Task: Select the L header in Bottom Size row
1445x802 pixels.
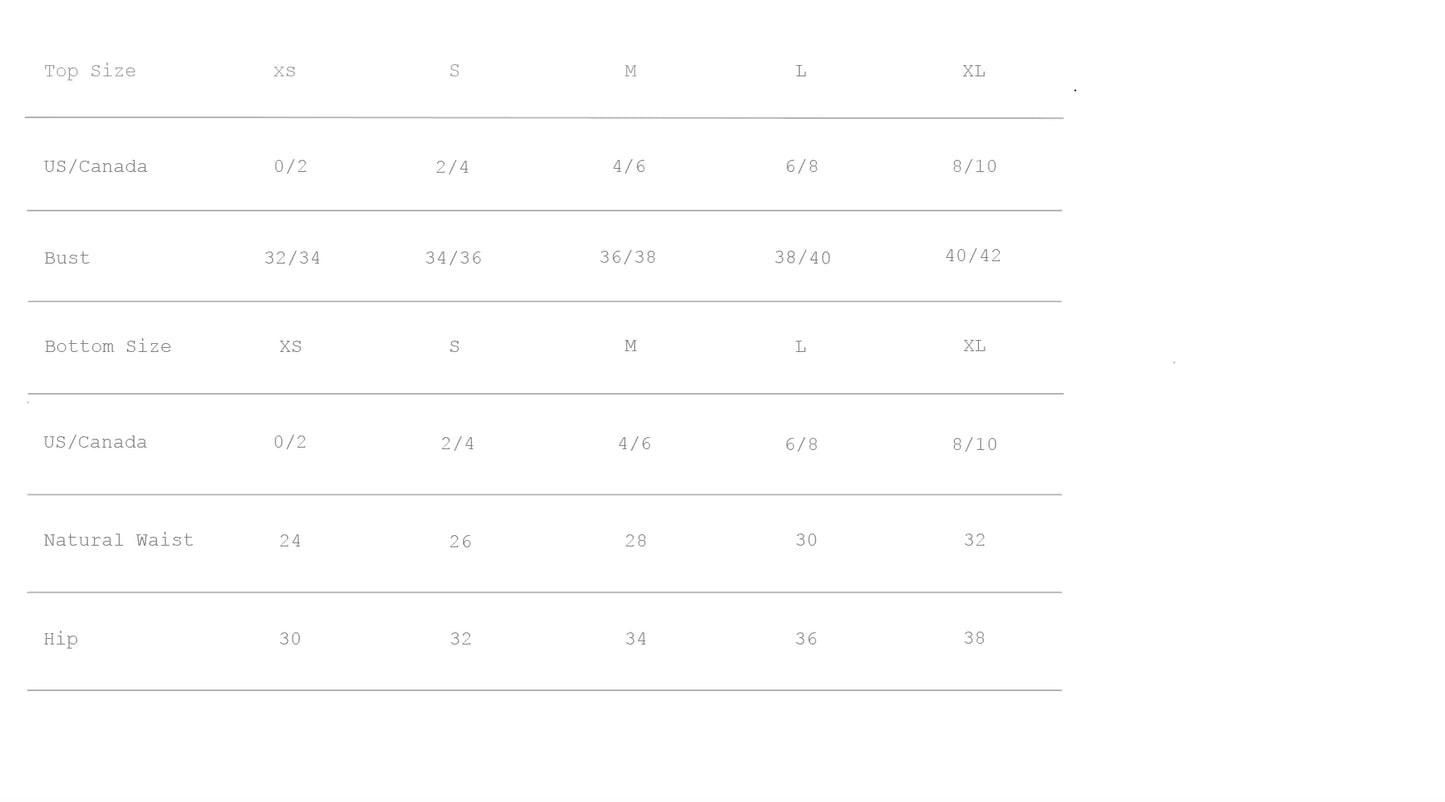Action: pos(801,347)
